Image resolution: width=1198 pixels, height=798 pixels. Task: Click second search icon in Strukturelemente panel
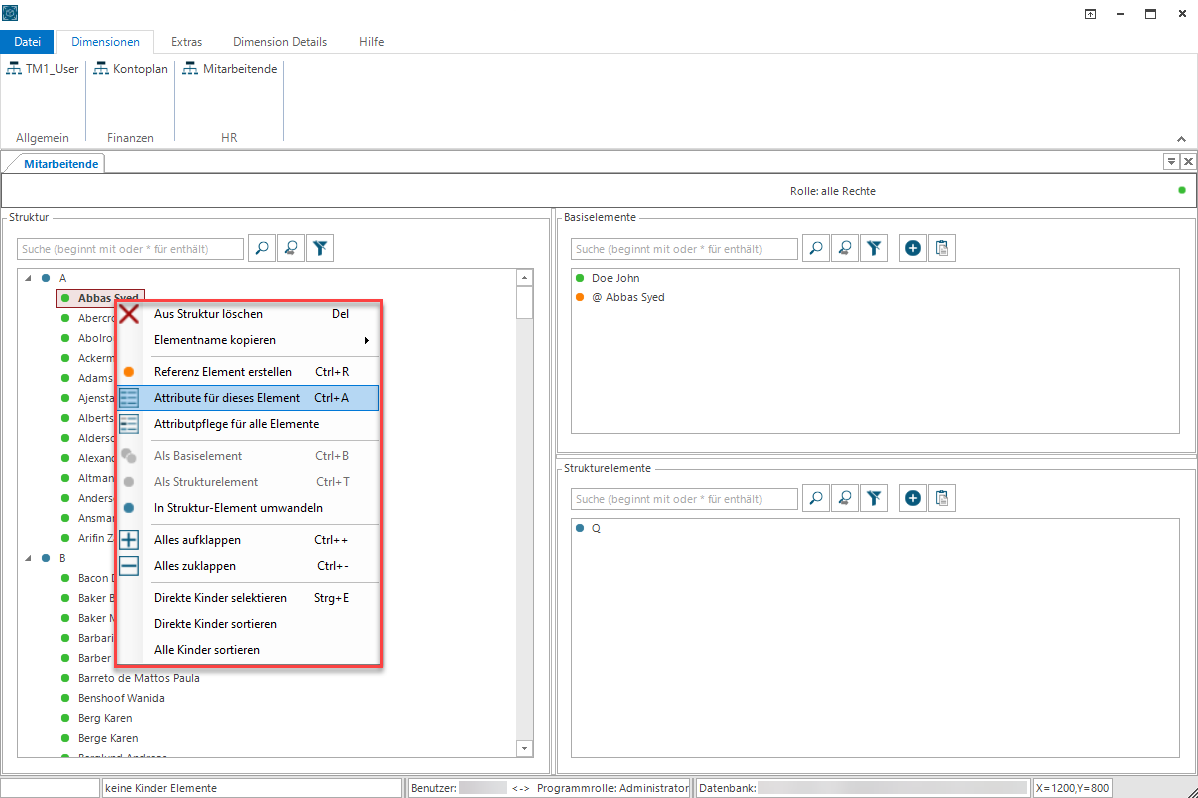845,498
